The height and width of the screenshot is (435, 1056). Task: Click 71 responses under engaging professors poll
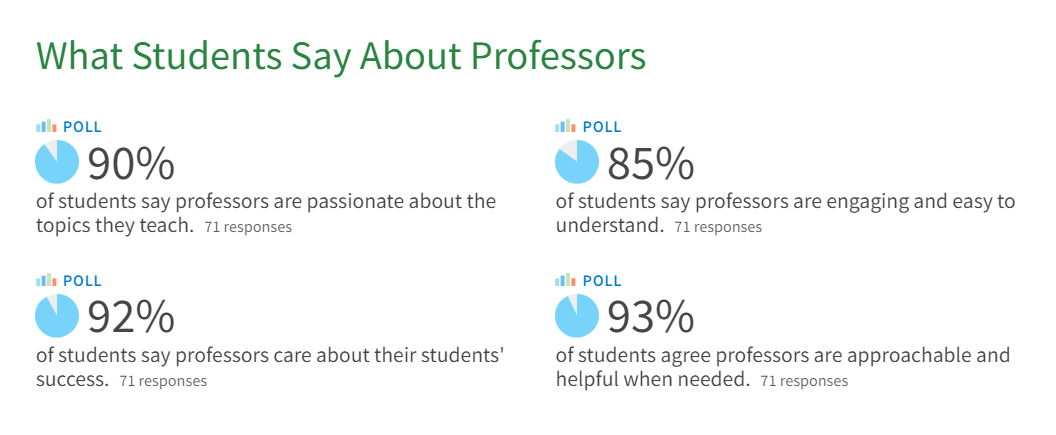pyautogui.click(x=718, y=227)
